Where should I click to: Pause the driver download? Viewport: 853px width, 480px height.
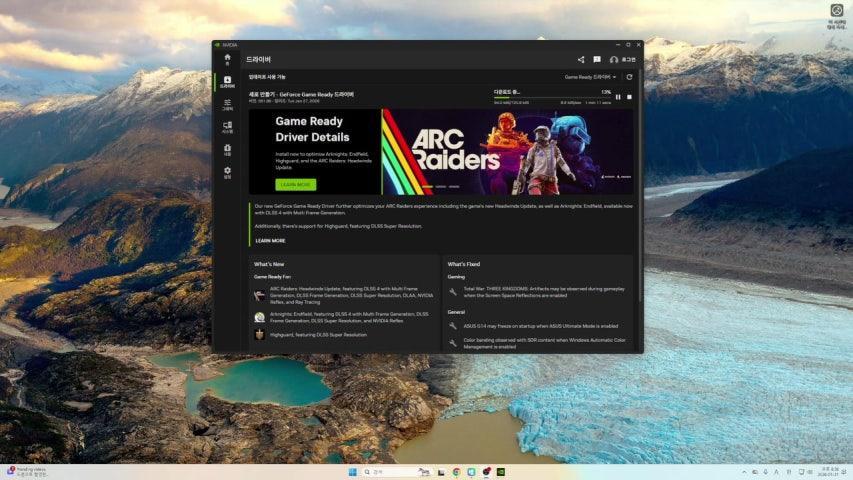[x=618, y=97]
